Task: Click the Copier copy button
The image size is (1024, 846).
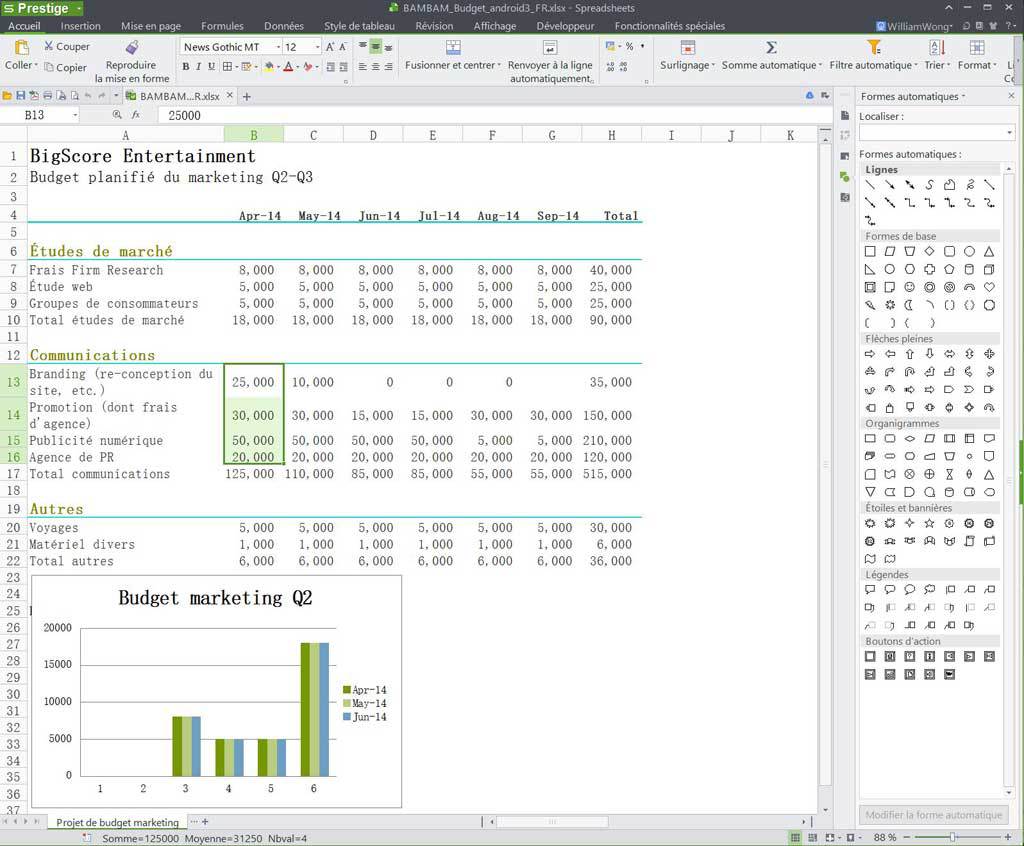Action: click(65, 67)
